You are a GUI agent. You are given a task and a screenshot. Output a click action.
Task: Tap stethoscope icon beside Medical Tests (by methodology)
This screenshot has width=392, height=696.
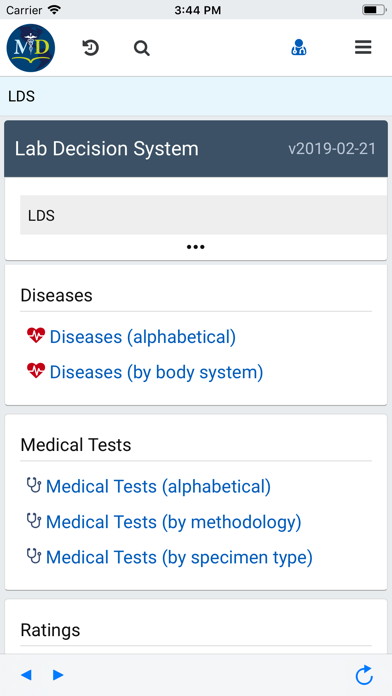tap(34, 521)
